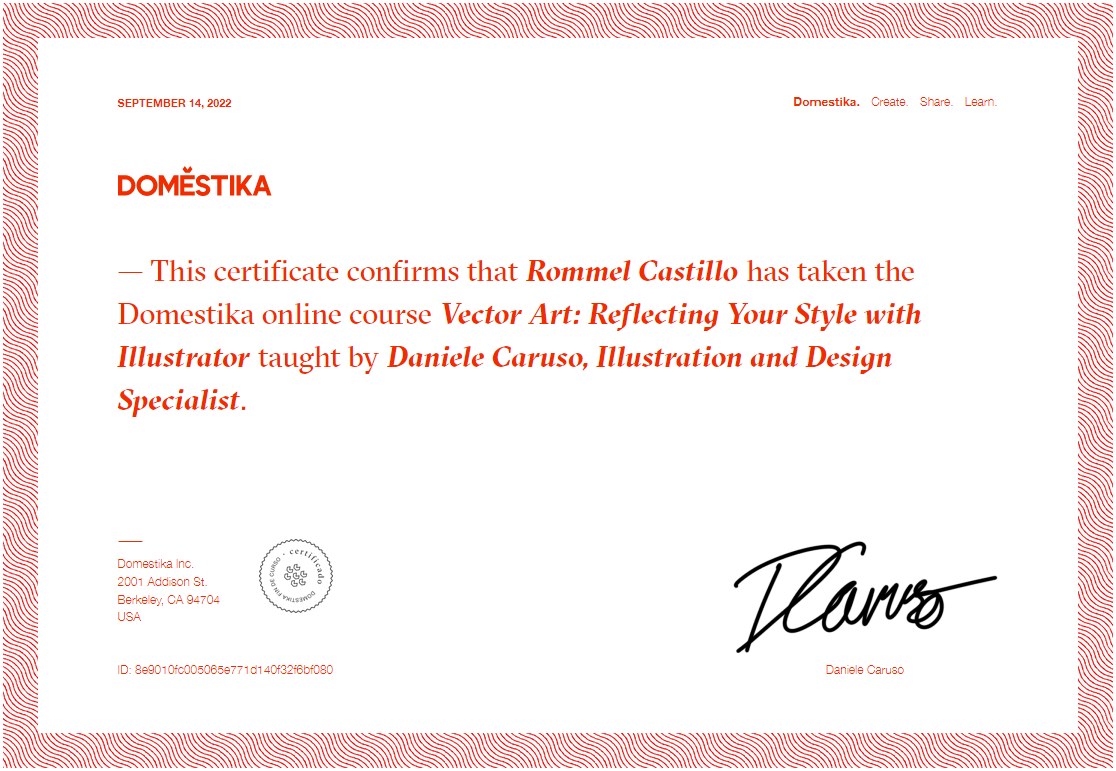
Task: Click the "Vector Art: Reflecting Your Style with" title
Action: tap(681, 315)
